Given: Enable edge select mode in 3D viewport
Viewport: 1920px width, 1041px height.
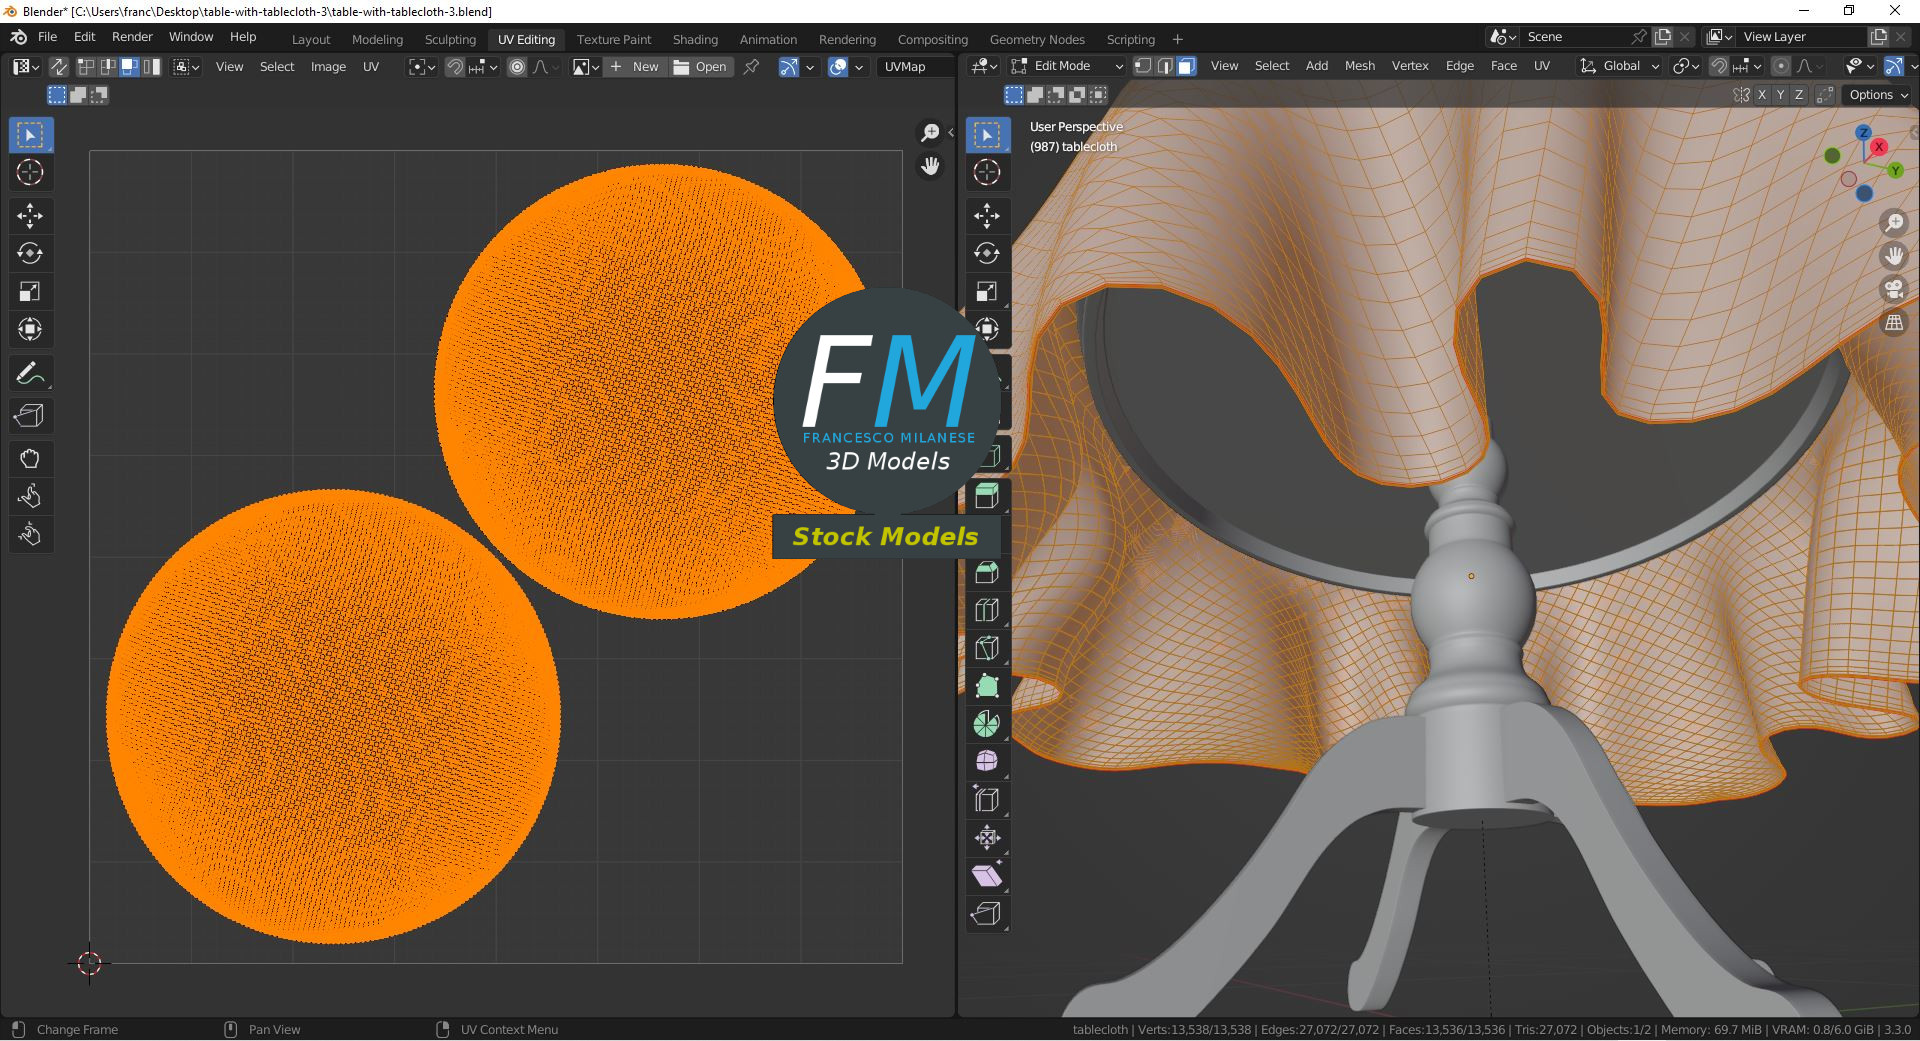Looking at the screenshot, I should point(1165,66).
